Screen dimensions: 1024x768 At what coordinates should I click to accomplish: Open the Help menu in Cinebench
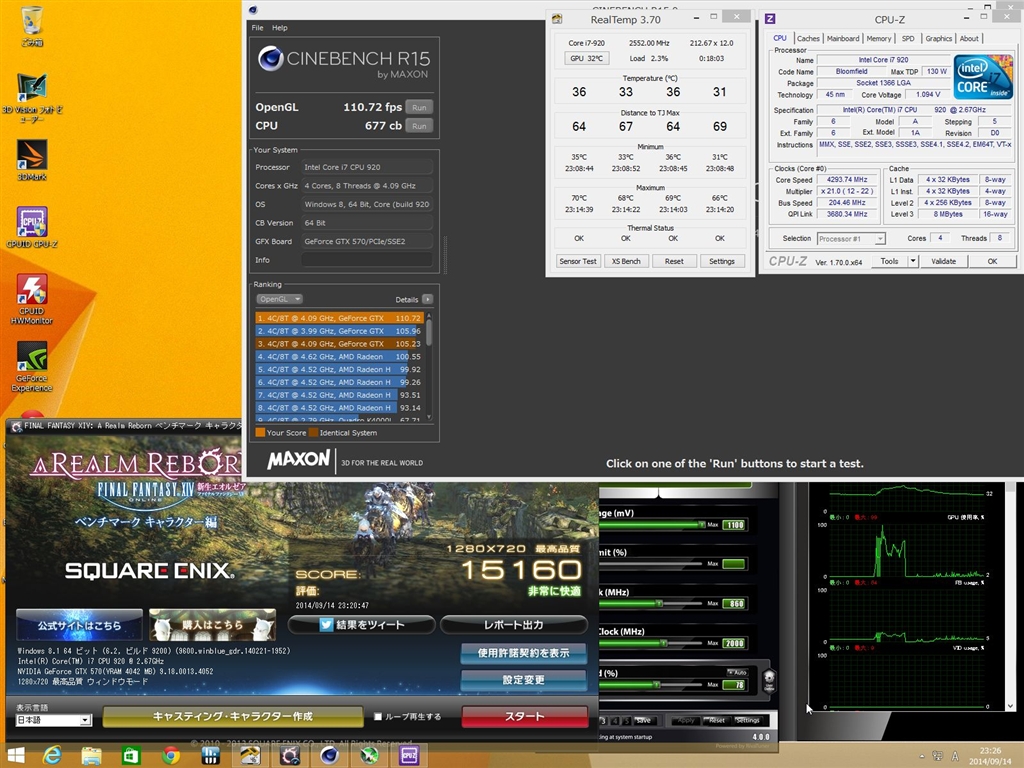pyautogui.click(x=280, y=28)
